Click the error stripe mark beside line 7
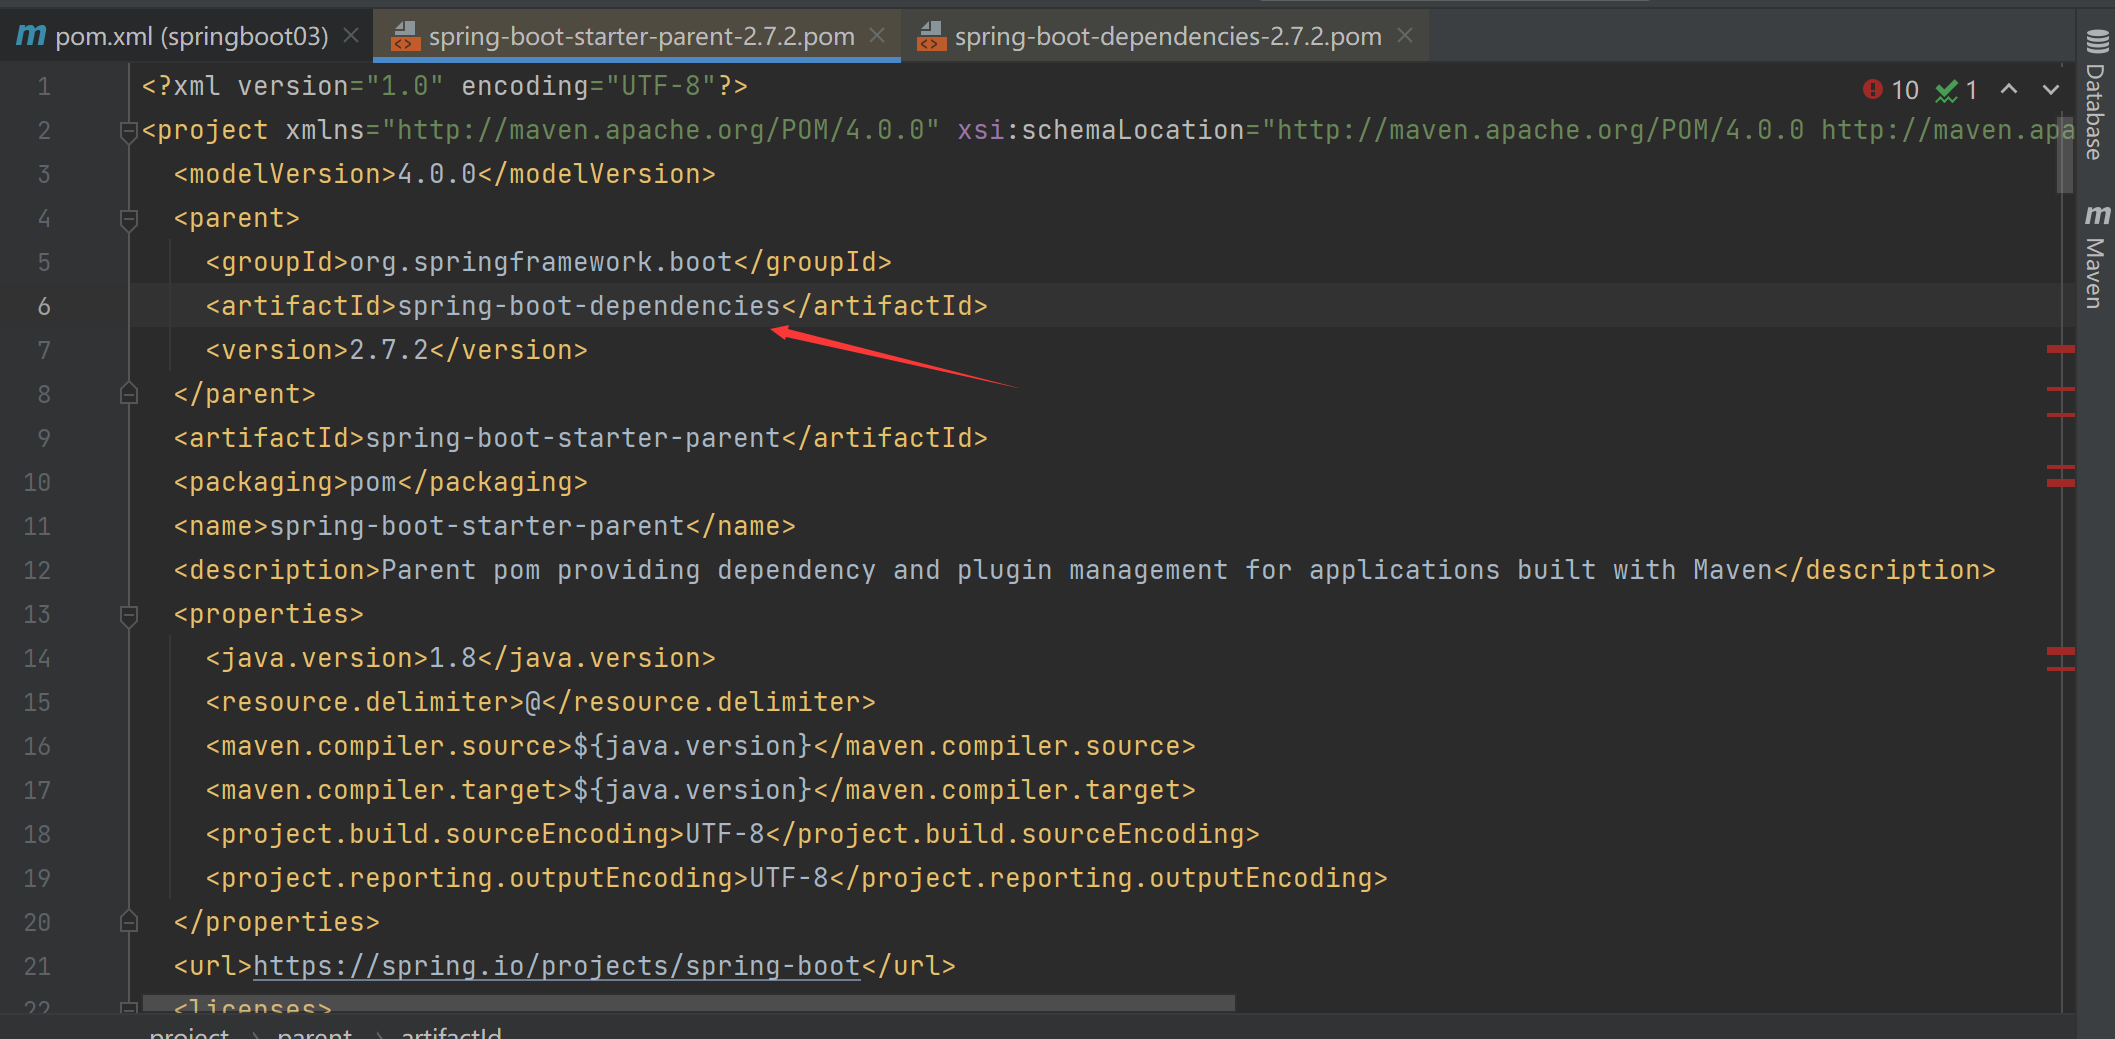 click(2060, 350)
